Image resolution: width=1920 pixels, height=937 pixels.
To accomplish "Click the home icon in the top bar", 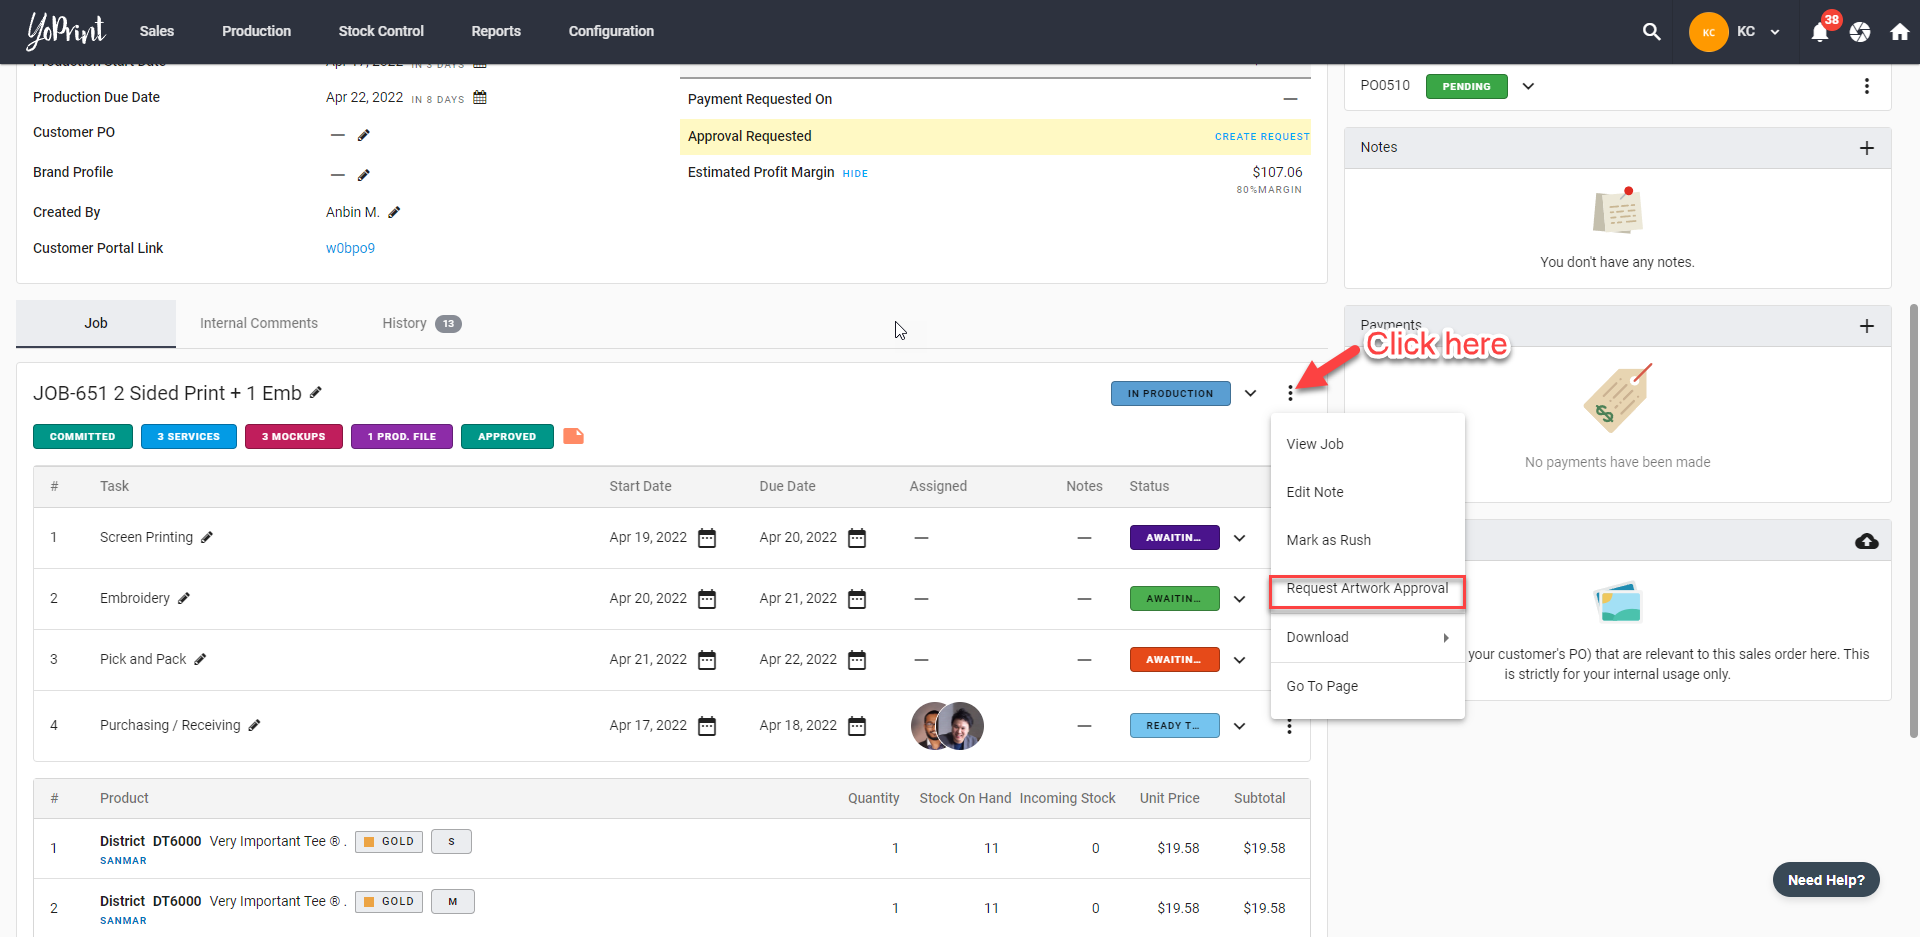I will click(x=1899, y=31).
